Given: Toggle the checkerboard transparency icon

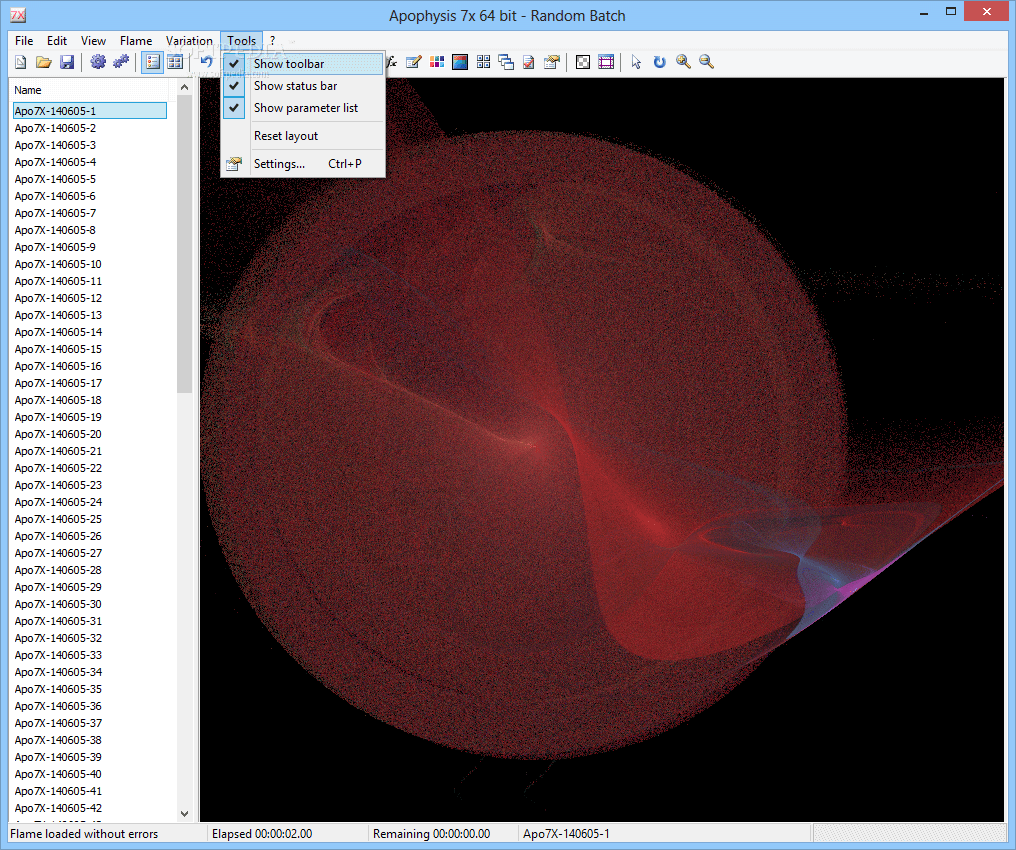Looking at the screenshot, I should [x=583, y=62].
